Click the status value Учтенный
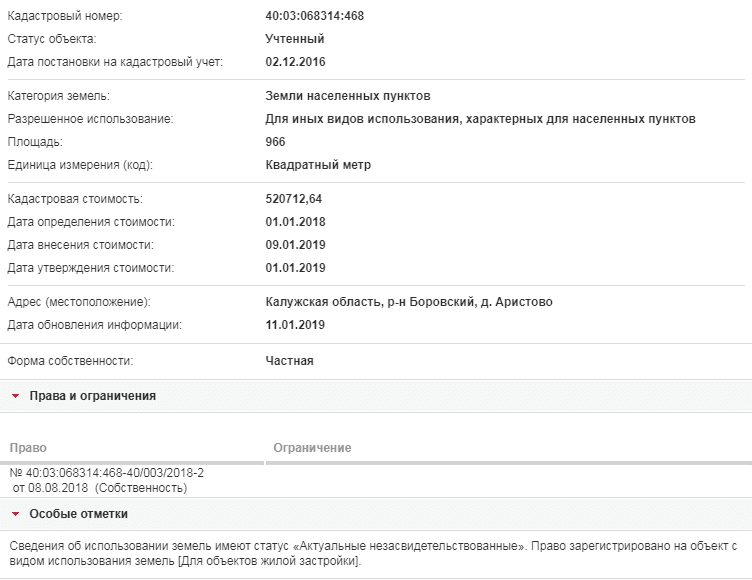The width and height of the screenshot is (752, 580). 295,39
